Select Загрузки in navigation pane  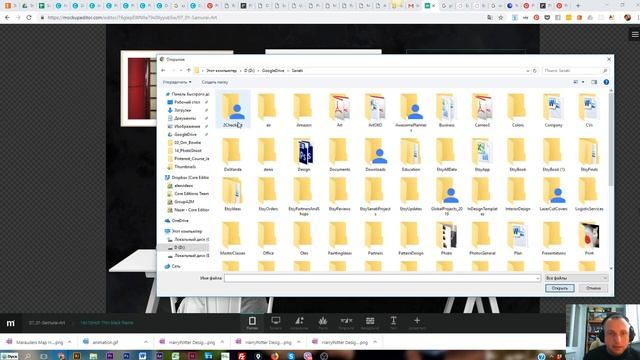click(182, 110)
